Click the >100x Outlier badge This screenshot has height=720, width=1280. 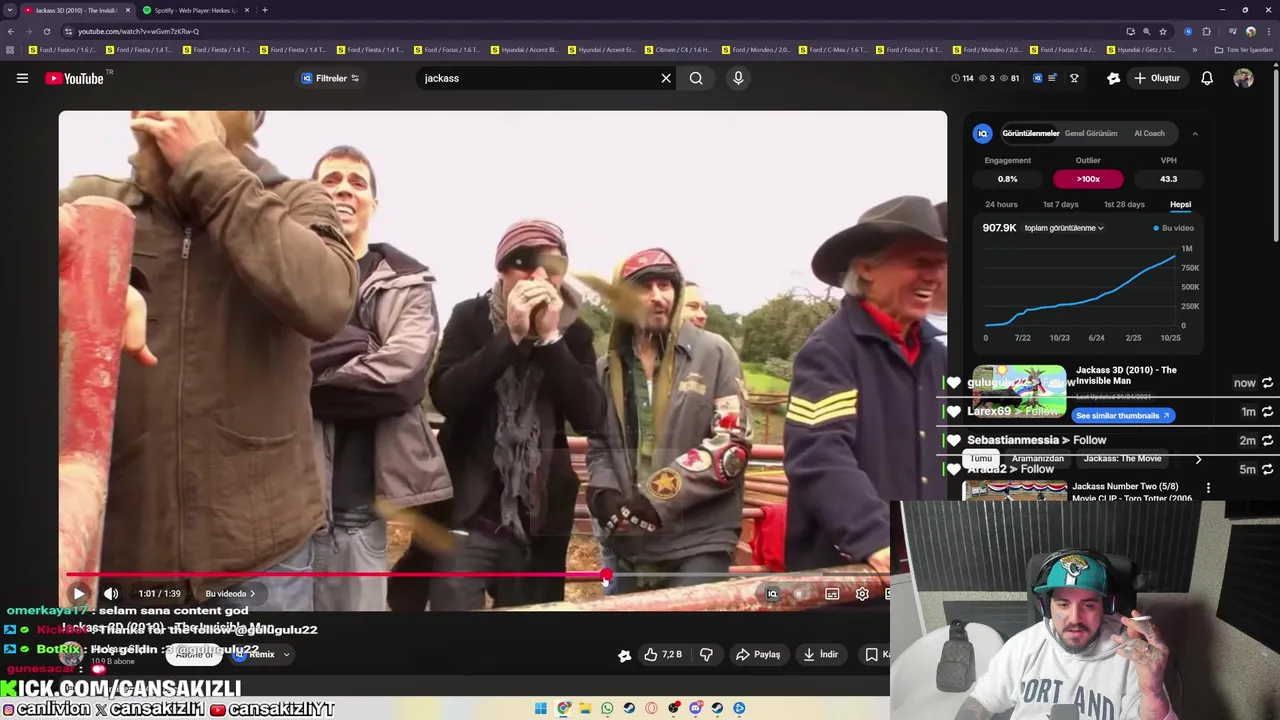coord(1088,179)
